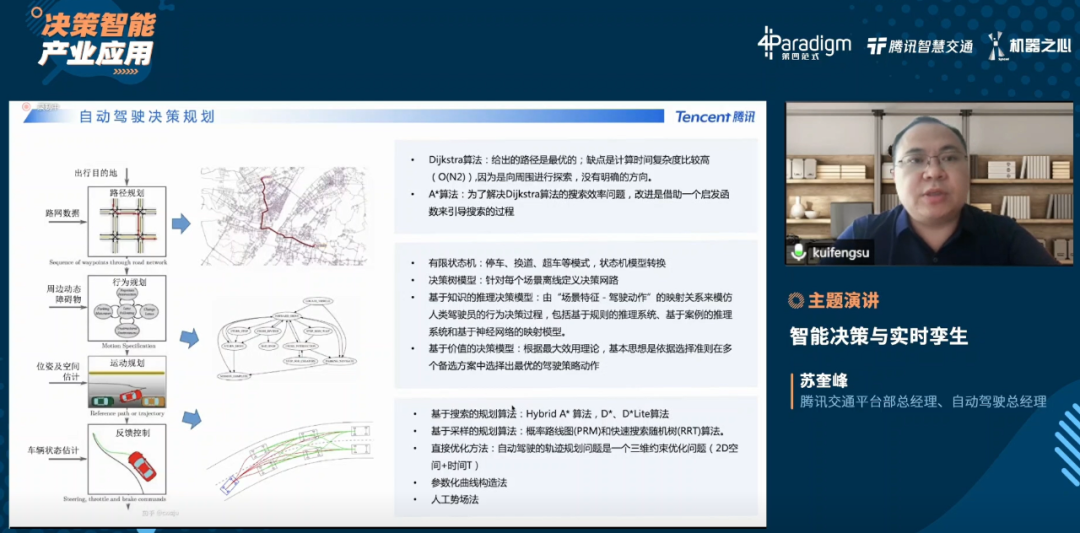Screen dimensions: 1080x533
Task: Select the 运动规划 overtaking cars picture
Action: [x=127, y=382]
